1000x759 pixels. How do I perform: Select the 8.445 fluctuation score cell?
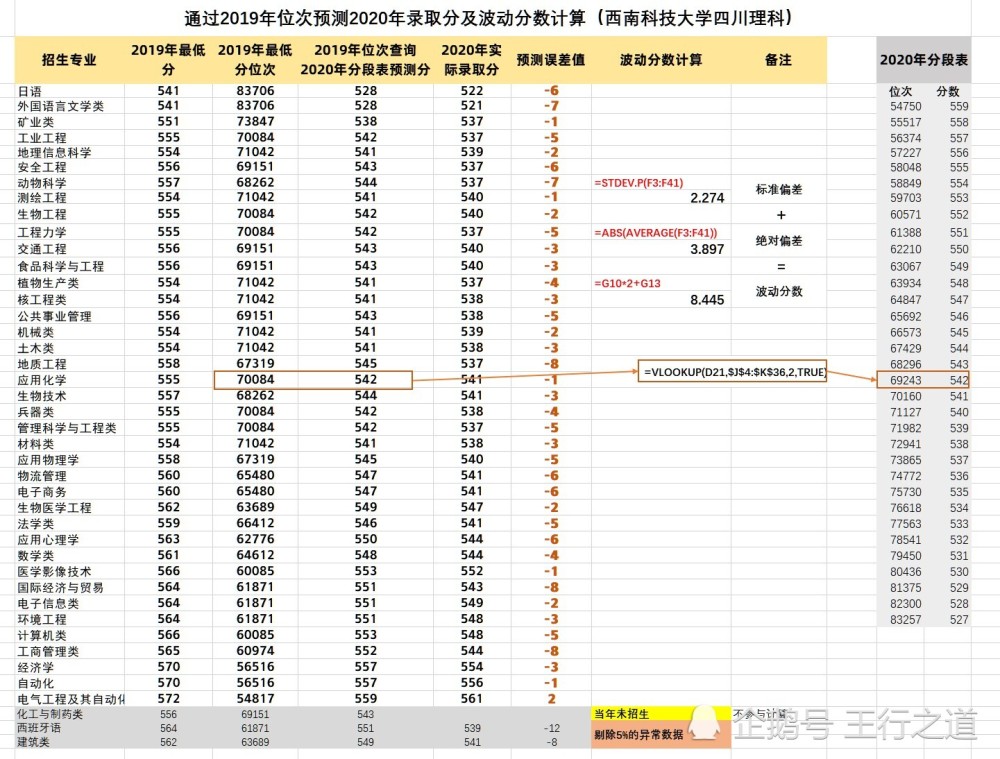[x=707, y=300]
